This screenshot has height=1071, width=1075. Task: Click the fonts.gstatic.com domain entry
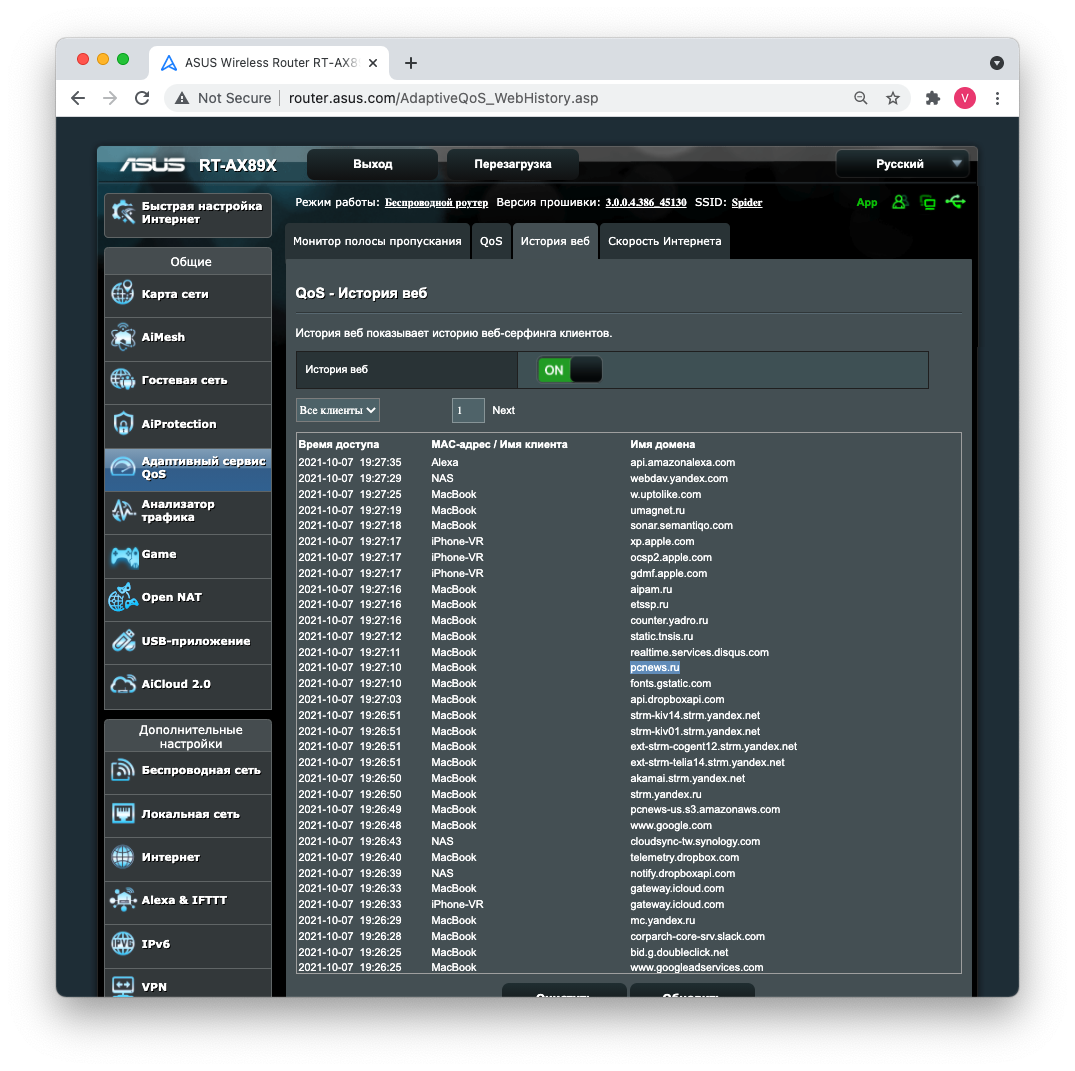click(671, 683)
